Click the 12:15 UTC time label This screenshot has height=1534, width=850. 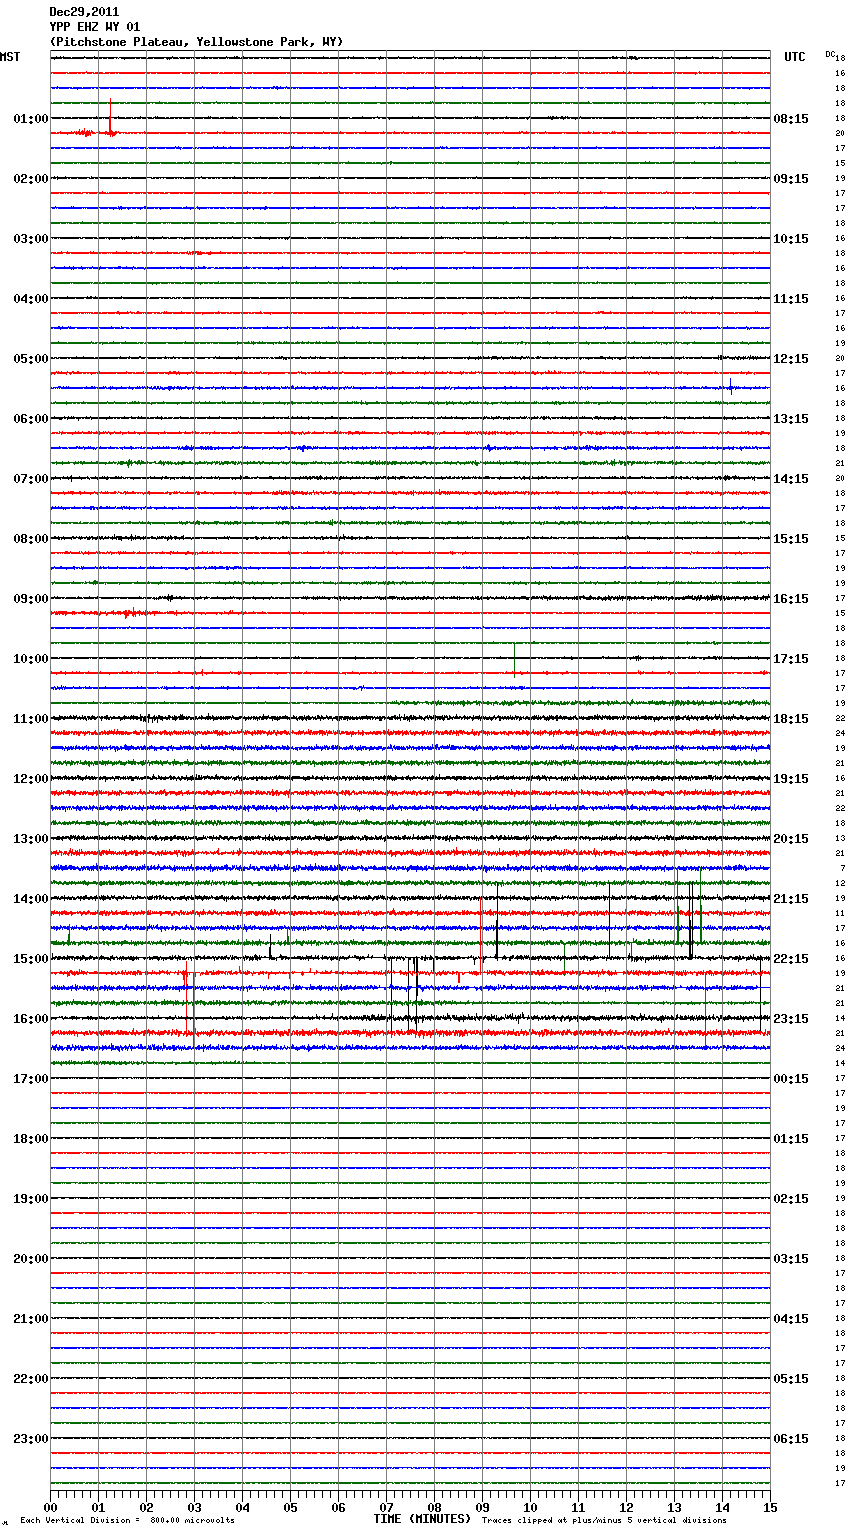791,359
